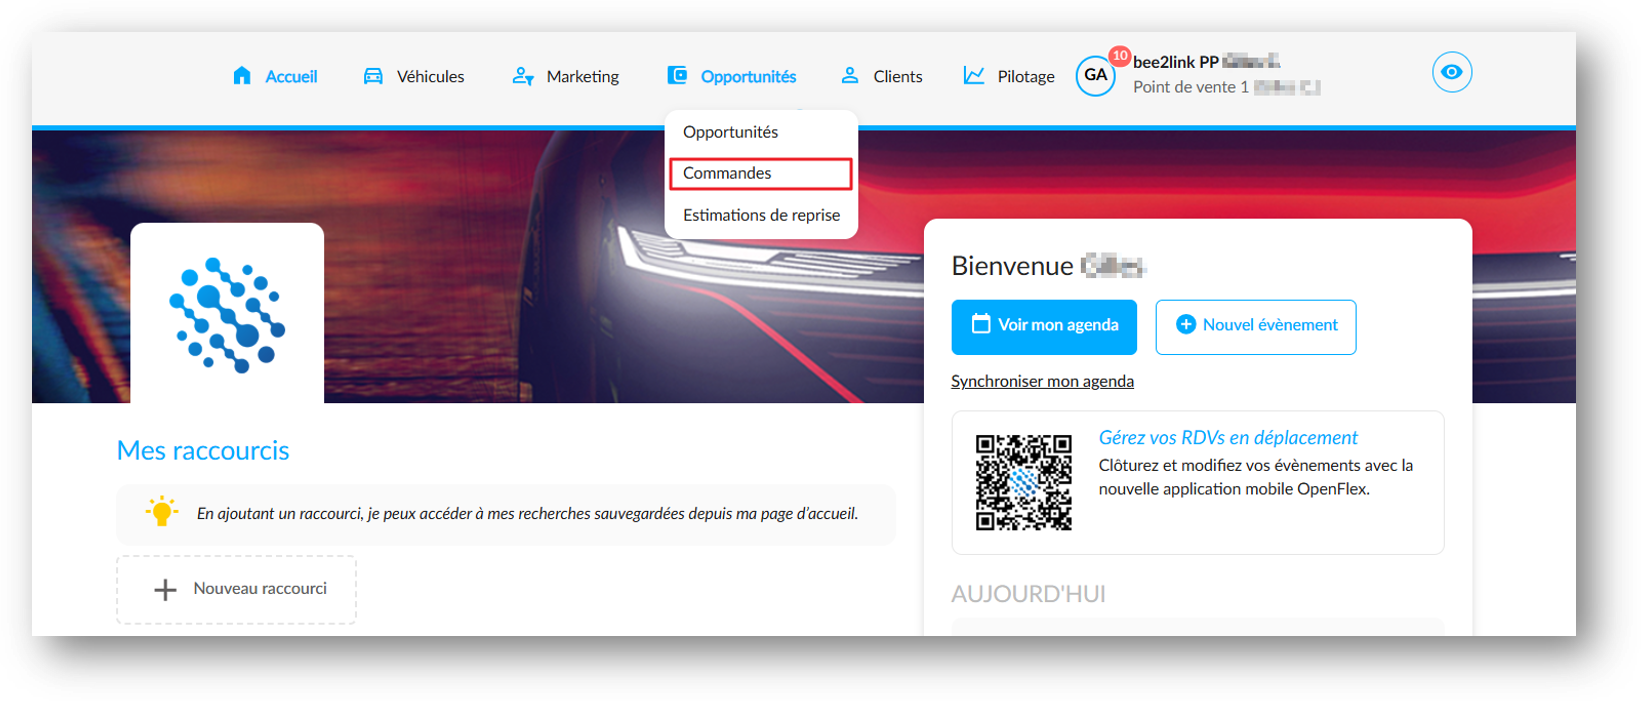Click the Véhicules car icon
The width and height of the screenshot is (1641, 701).
[x=373, y=76]
